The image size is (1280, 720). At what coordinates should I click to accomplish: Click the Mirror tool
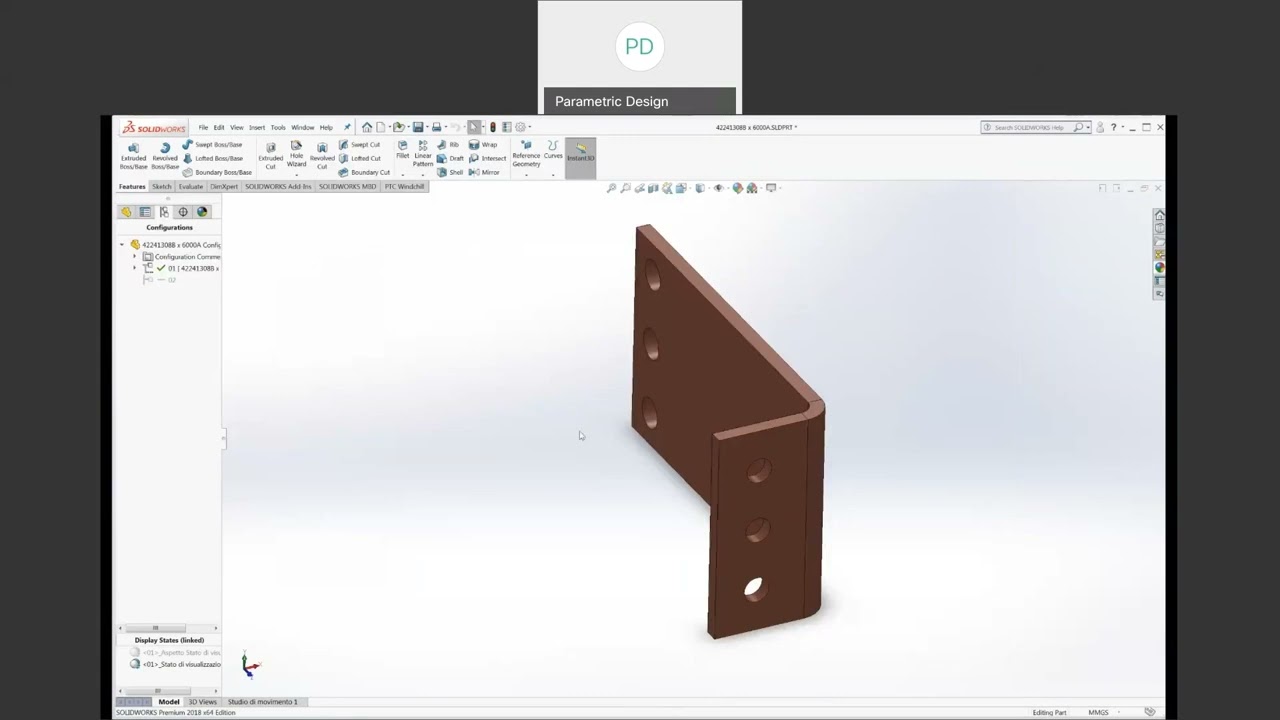[x=484, y=172]
